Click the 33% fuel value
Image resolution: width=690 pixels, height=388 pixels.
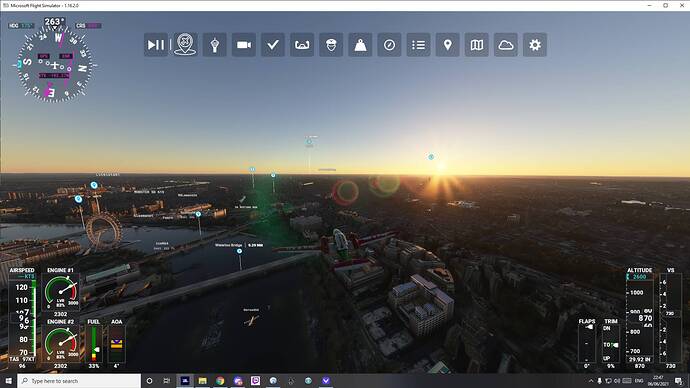coord(94,366)
